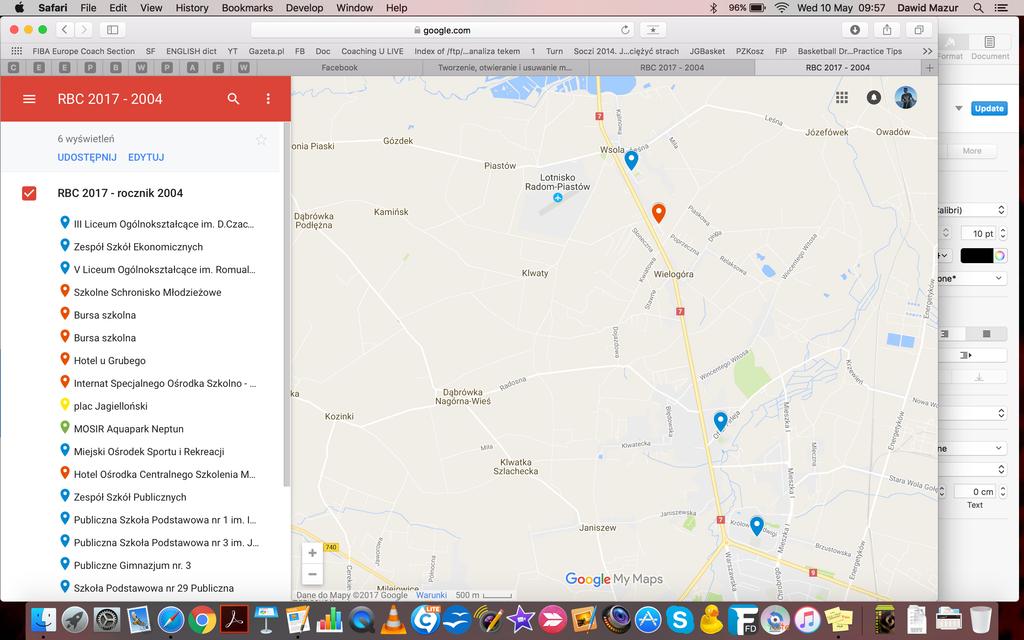This screenshot has width=1024, height=640.
Task: Select Szkoła Podstawowa nr 29 Publiczna
Action: (x=153, y=588)
